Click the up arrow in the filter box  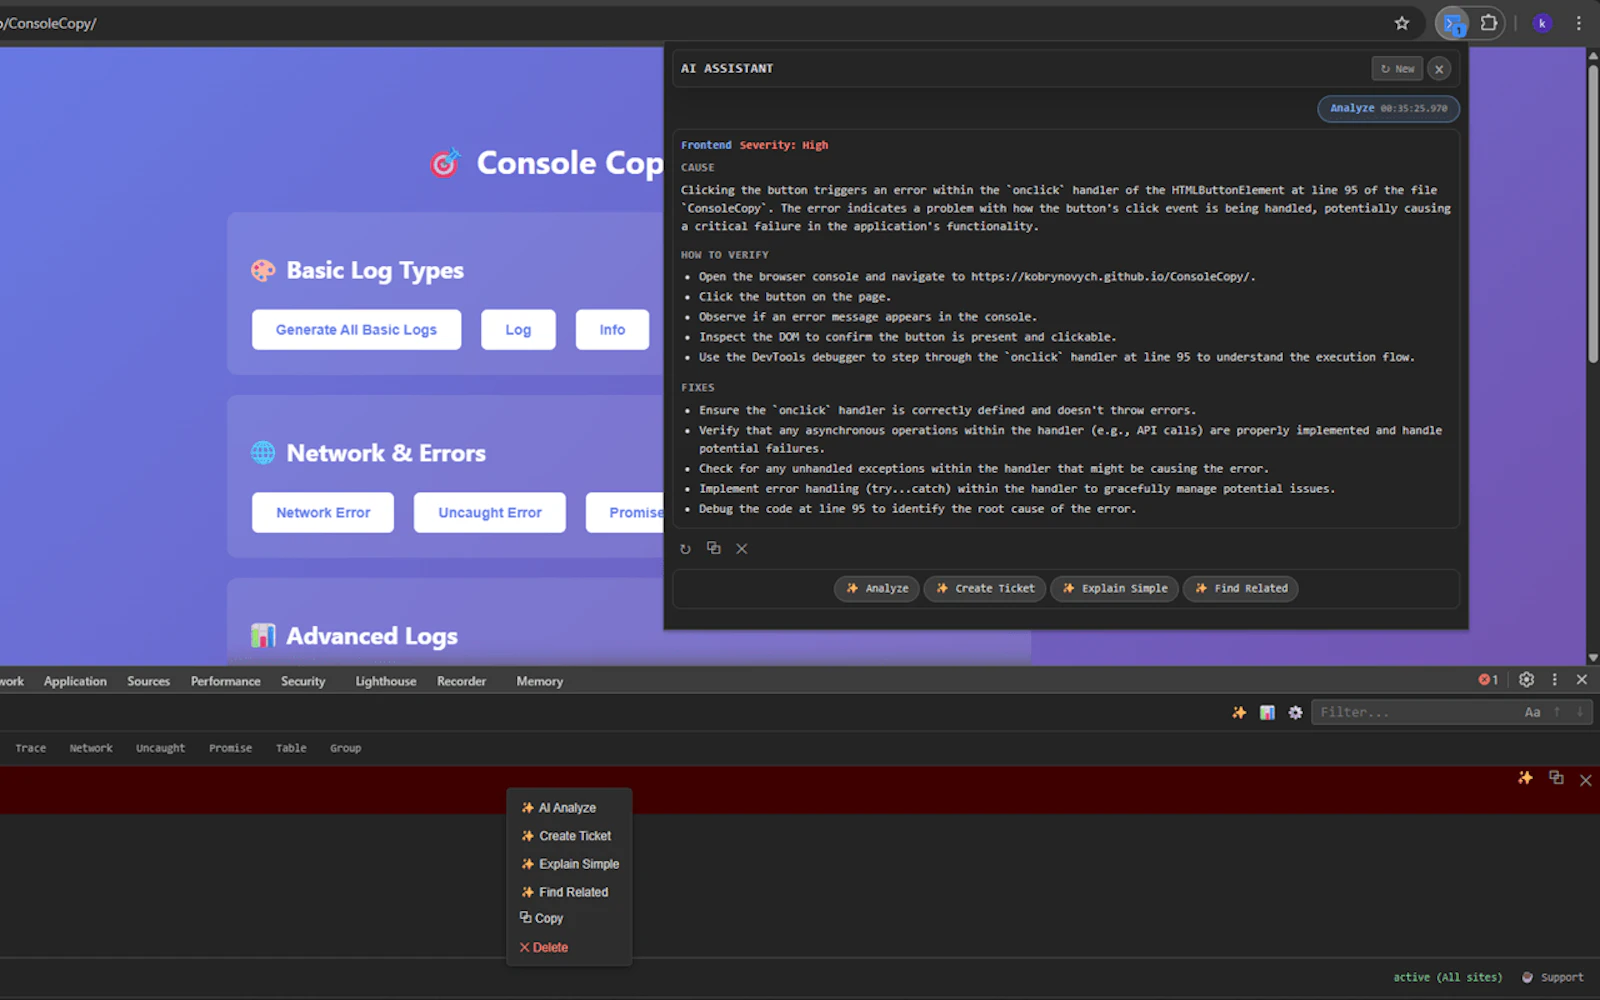click(1557, 712)
